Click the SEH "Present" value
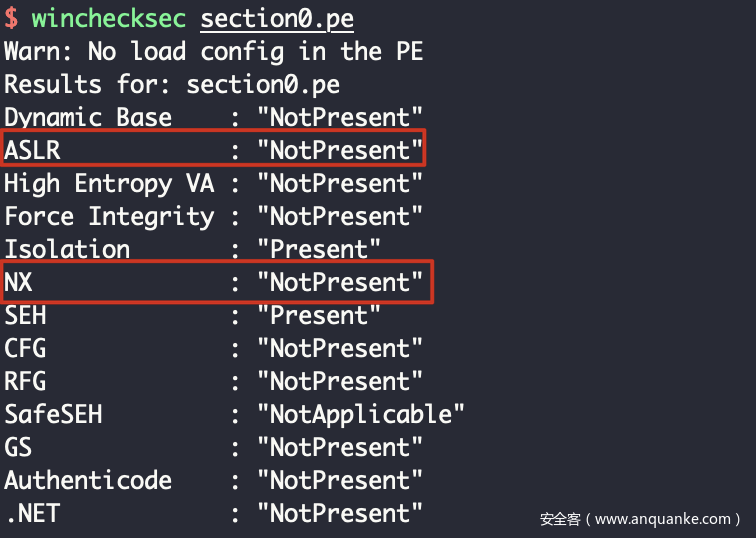The image size is (756, 538). (319, 316)
